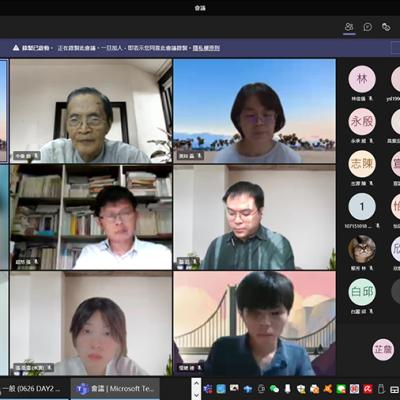
Task: Click the recording warning triangle icon
Action: click(x=16, y=48)
